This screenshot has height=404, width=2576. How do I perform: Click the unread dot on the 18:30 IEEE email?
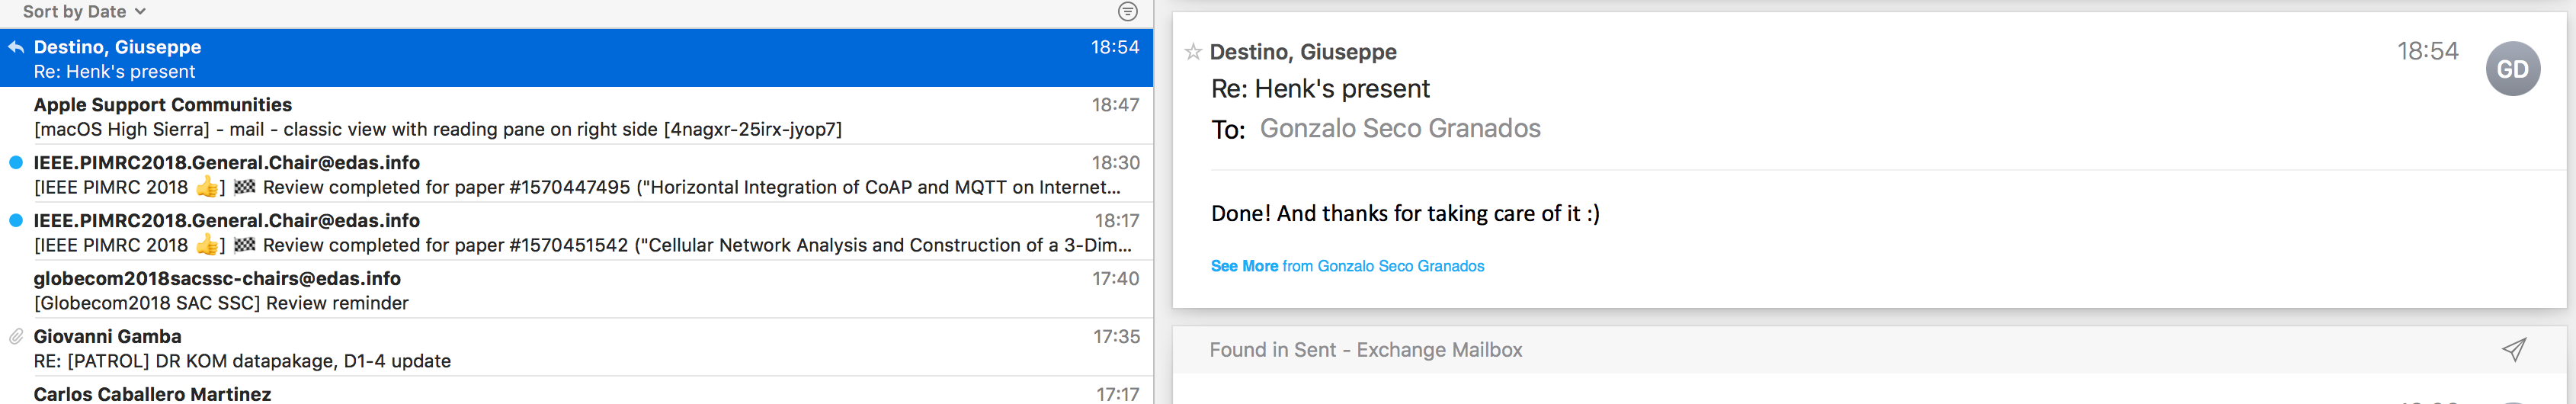[x=16, y=163]
